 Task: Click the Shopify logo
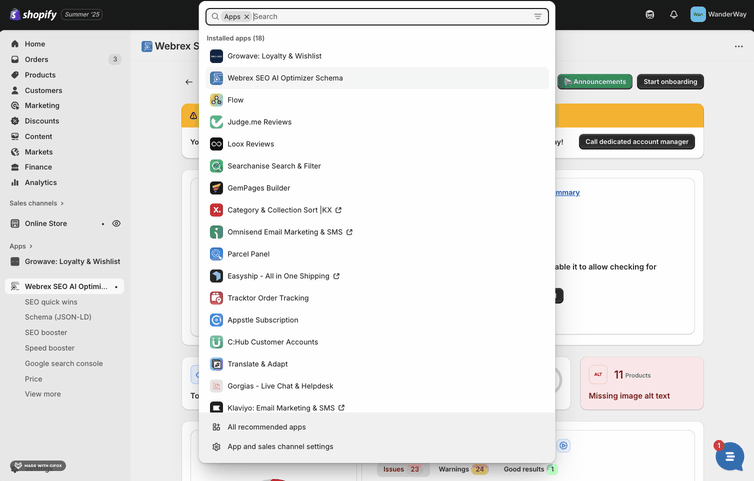[x=33, y=14]
